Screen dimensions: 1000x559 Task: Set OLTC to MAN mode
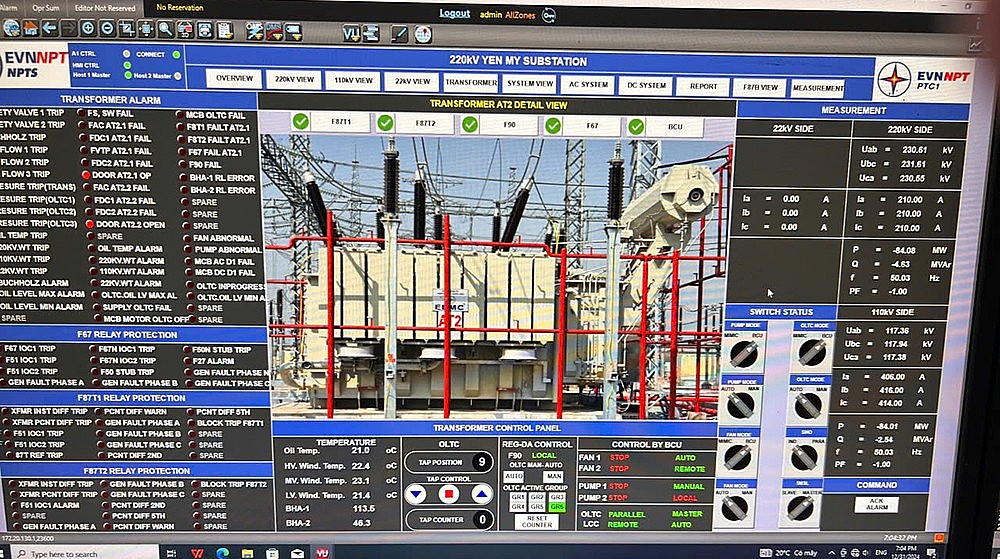552,476
